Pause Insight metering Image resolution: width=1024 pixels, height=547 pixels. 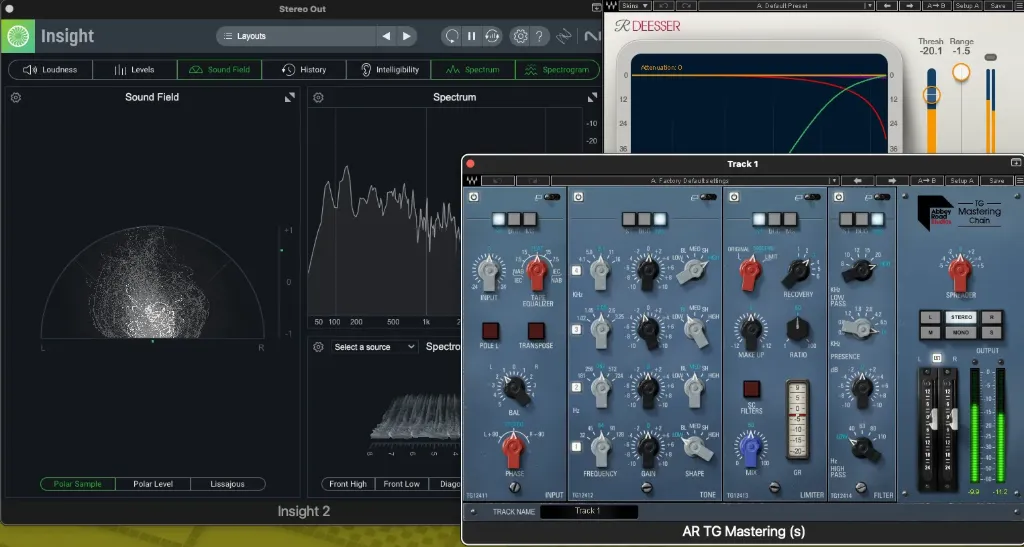point(472,37)
